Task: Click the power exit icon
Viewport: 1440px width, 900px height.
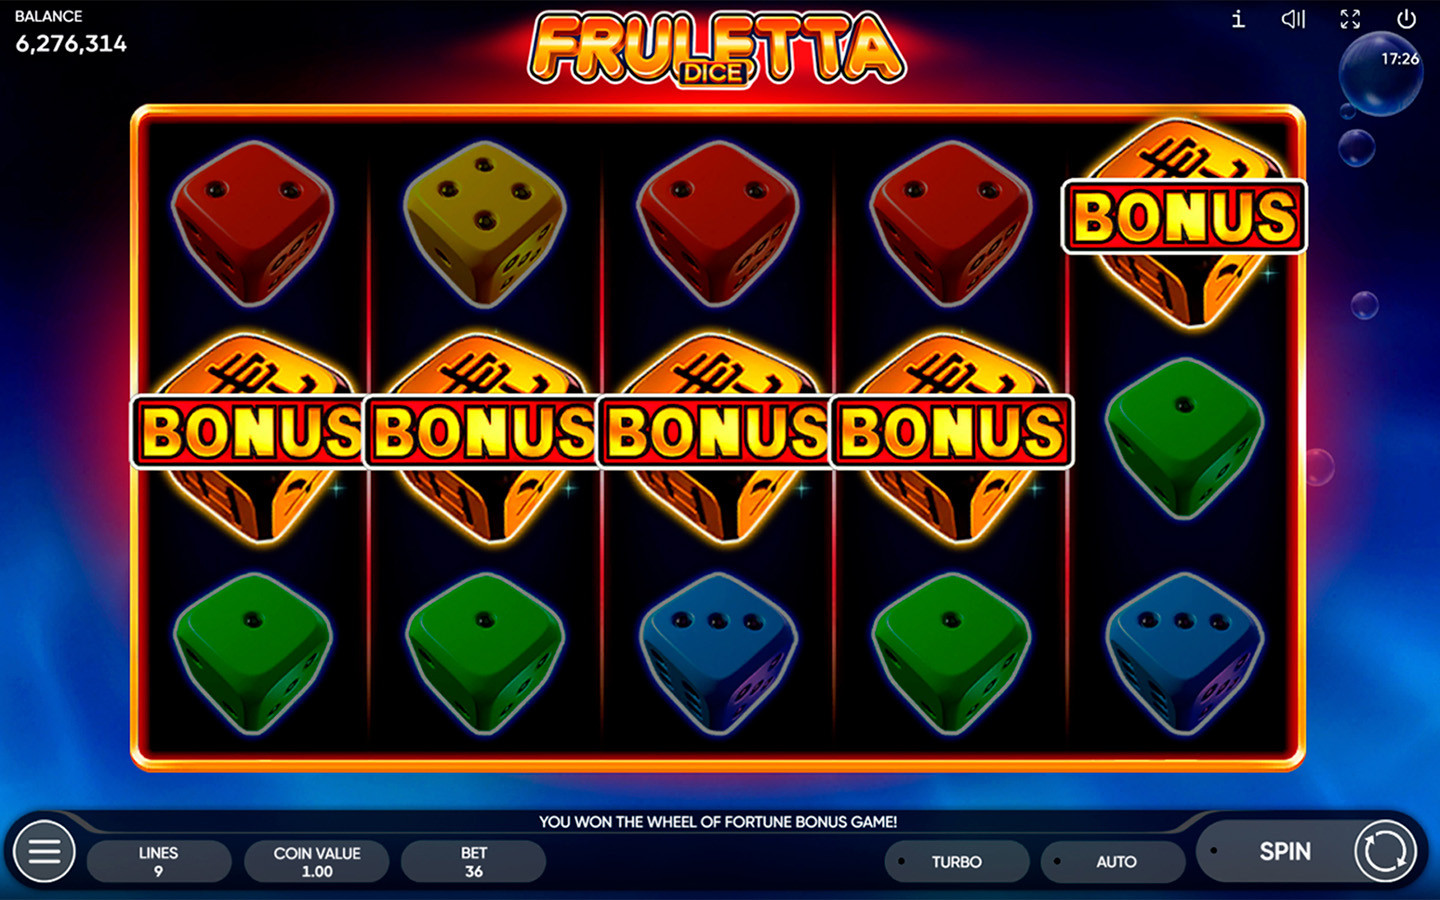Action: pos(1406,19)
